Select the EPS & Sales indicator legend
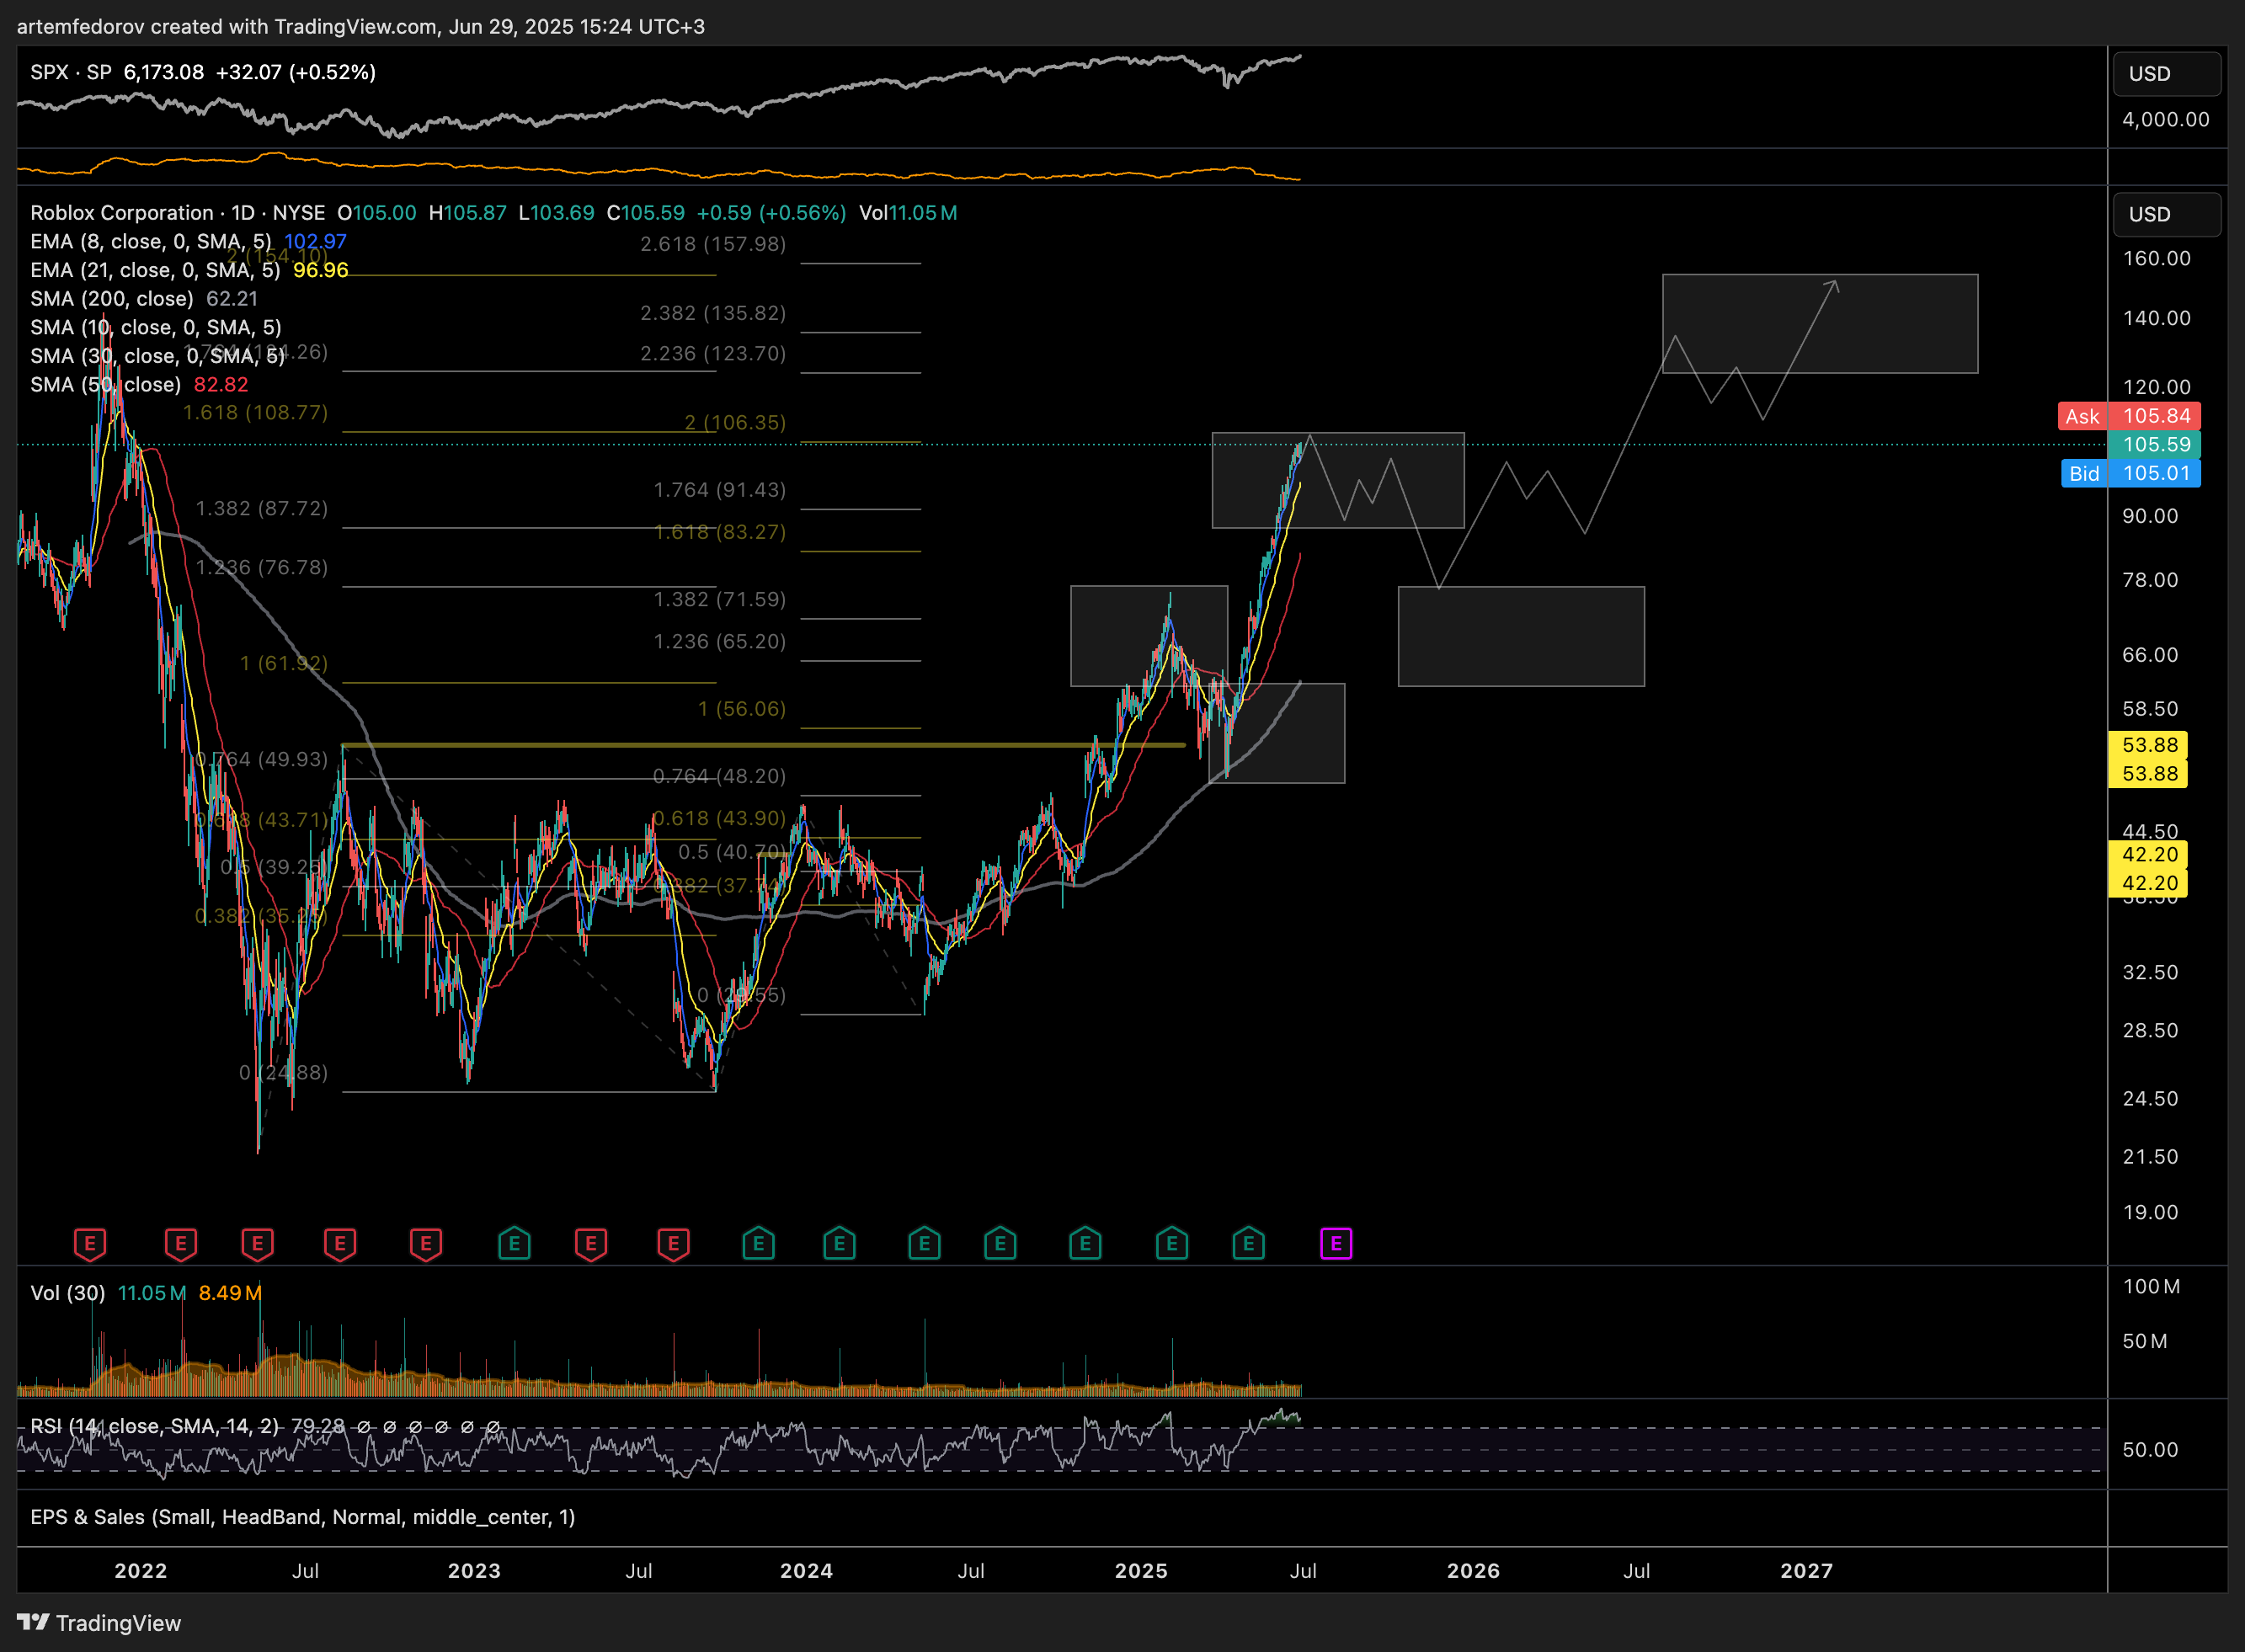 [303, 1517]
